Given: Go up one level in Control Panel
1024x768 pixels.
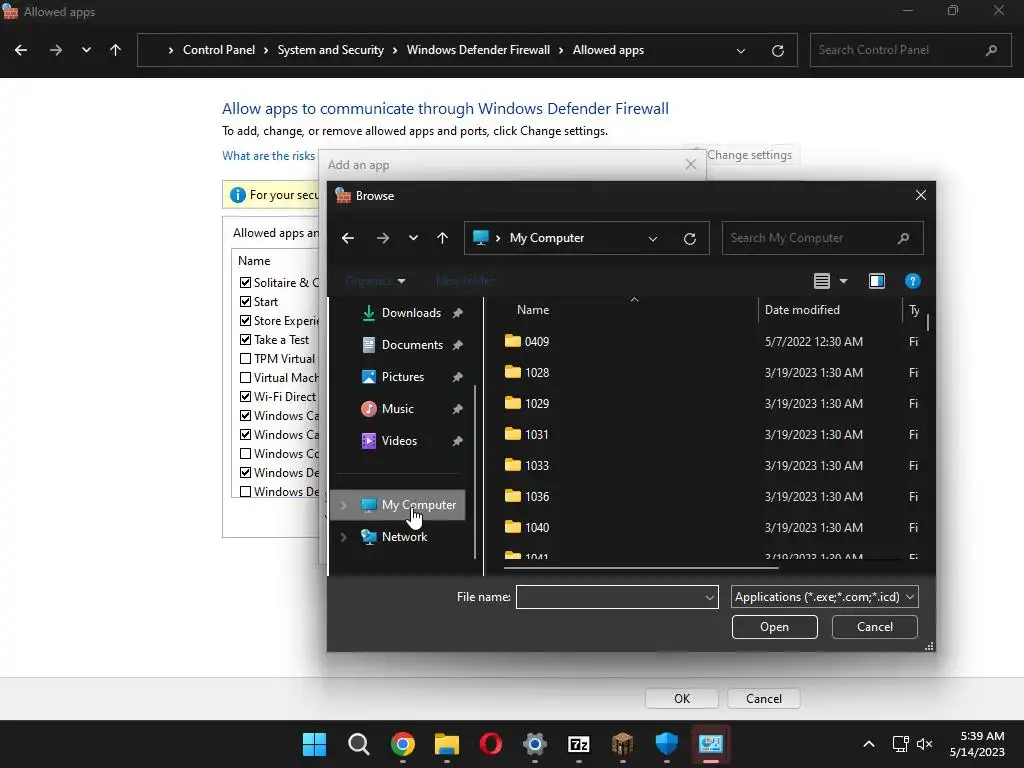Looking at the screenshot, I should tap(116, 50).
